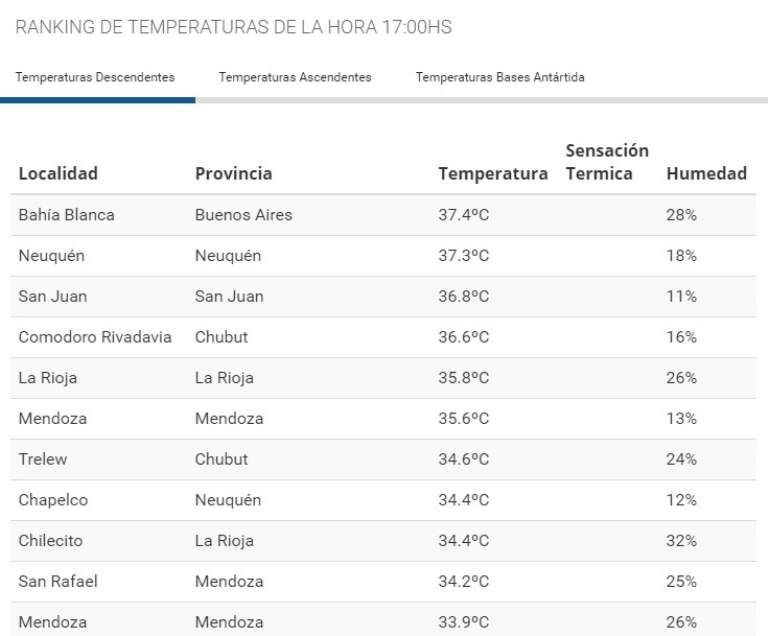Switch to Temperaturas Descendentes tab
The height and width of the screenshot is (636, 768).
pos(95,77)
